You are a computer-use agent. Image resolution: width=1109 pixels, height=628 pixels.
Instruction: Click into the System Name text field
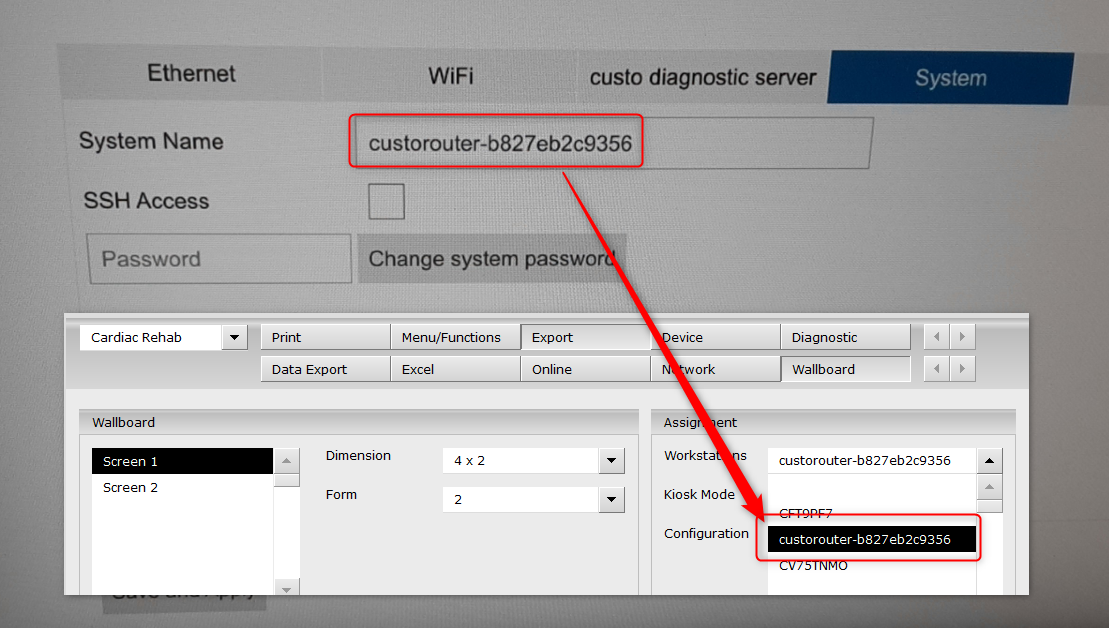612,143
